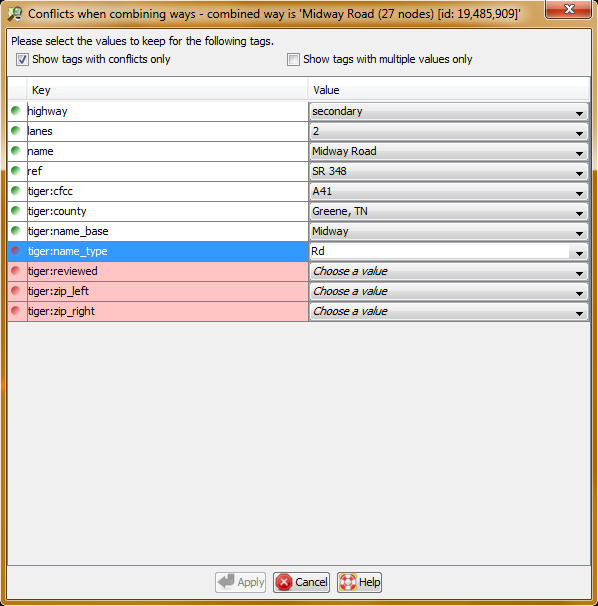The image size is (598, 606).
Task: Click the Apply button
Action: pos(240,582)
